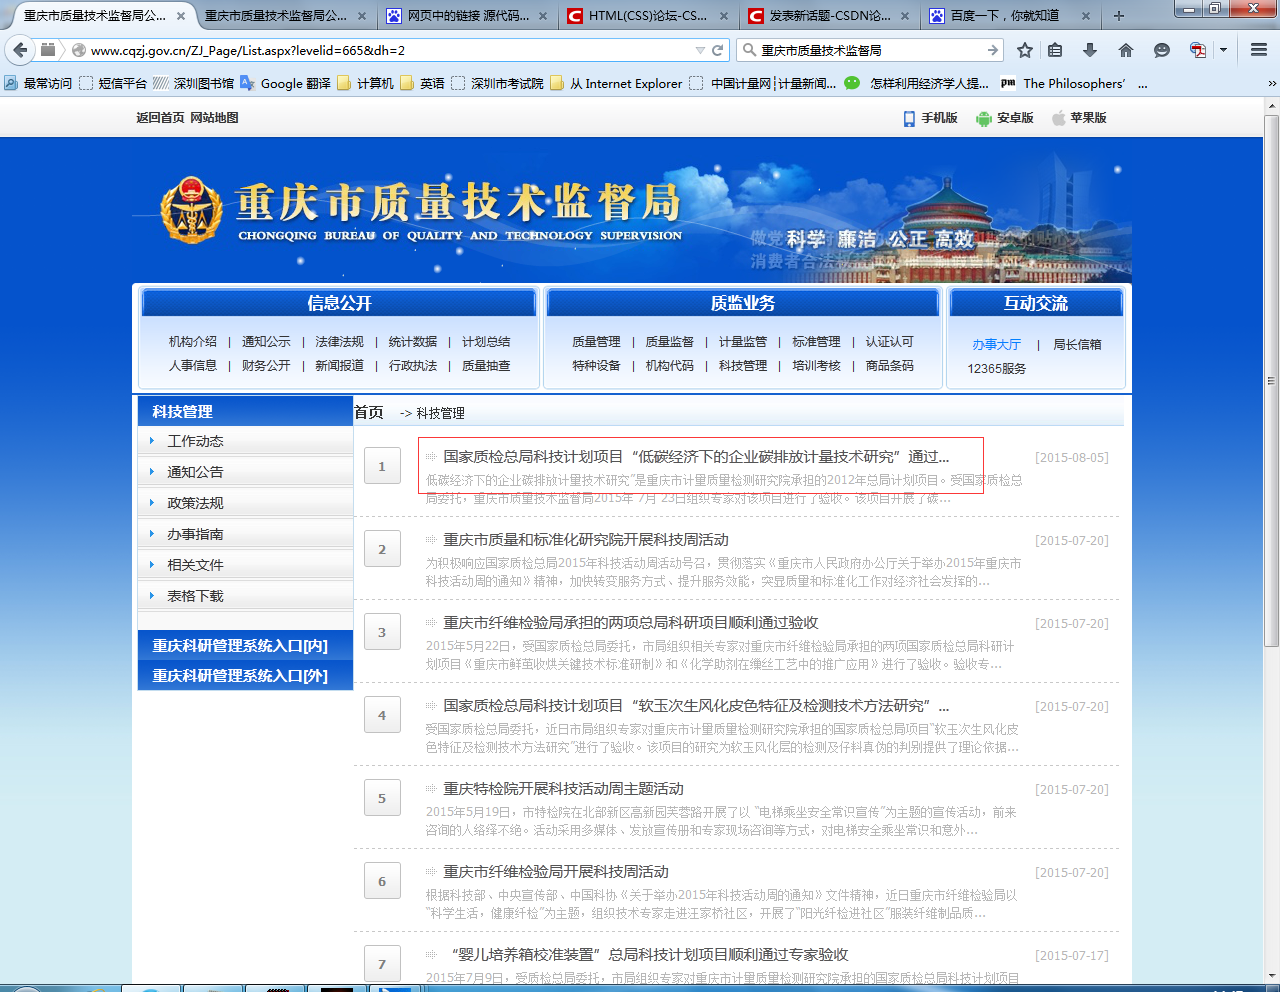Reload the page with refresh icon
The height and width of the screenshot is (992, 1280).
coord(717,50)
